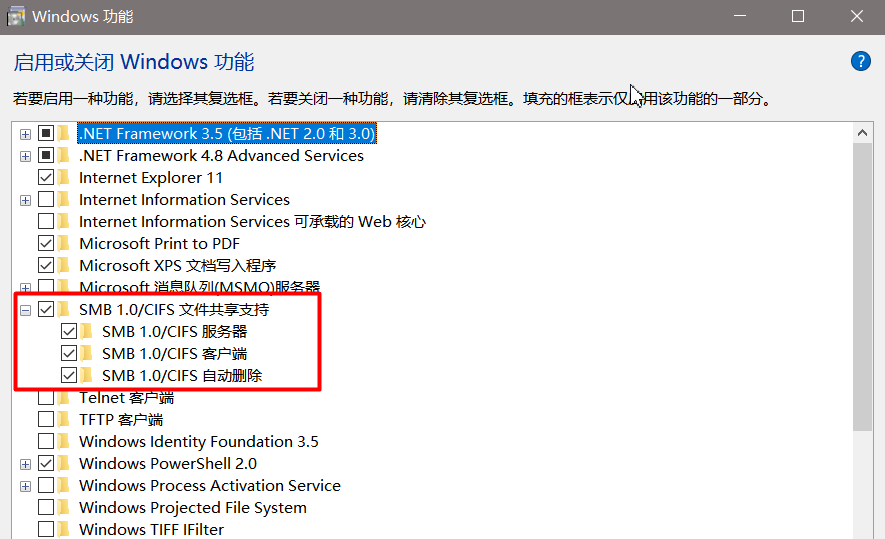Uncheck SMB 1.0/CIFS 自动删除 checkbox
The height and width of the screenshot is (539, 885).
[x=69, y=376]
